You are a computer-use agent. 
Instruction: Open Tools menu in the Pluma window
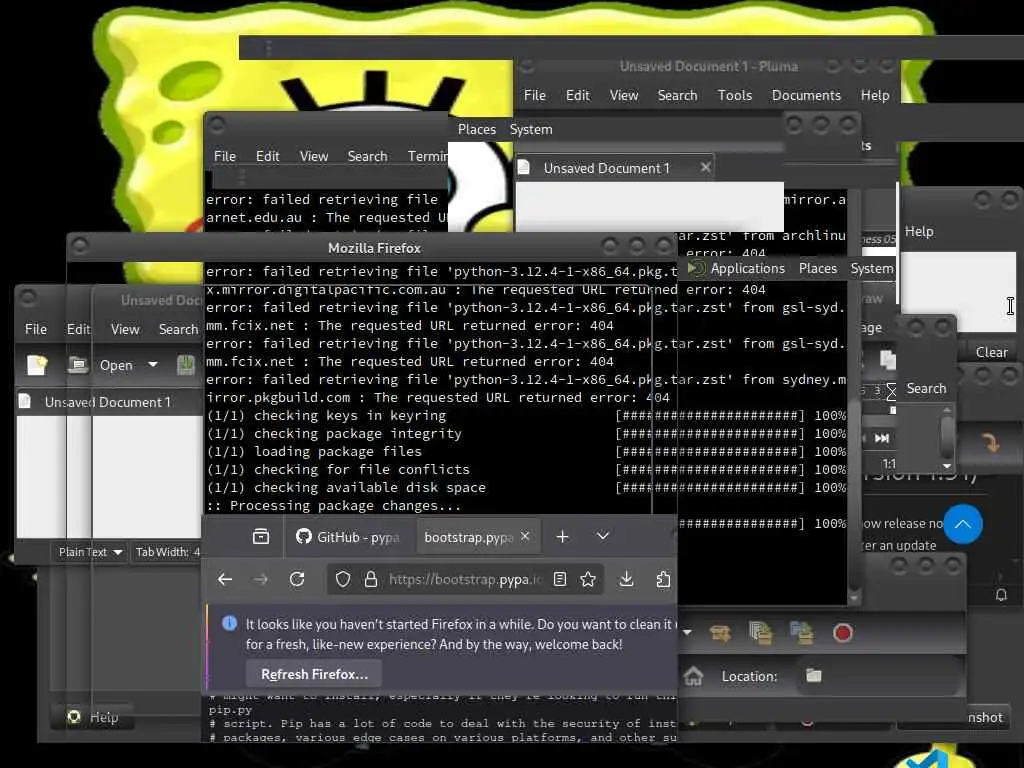(735, 95)
